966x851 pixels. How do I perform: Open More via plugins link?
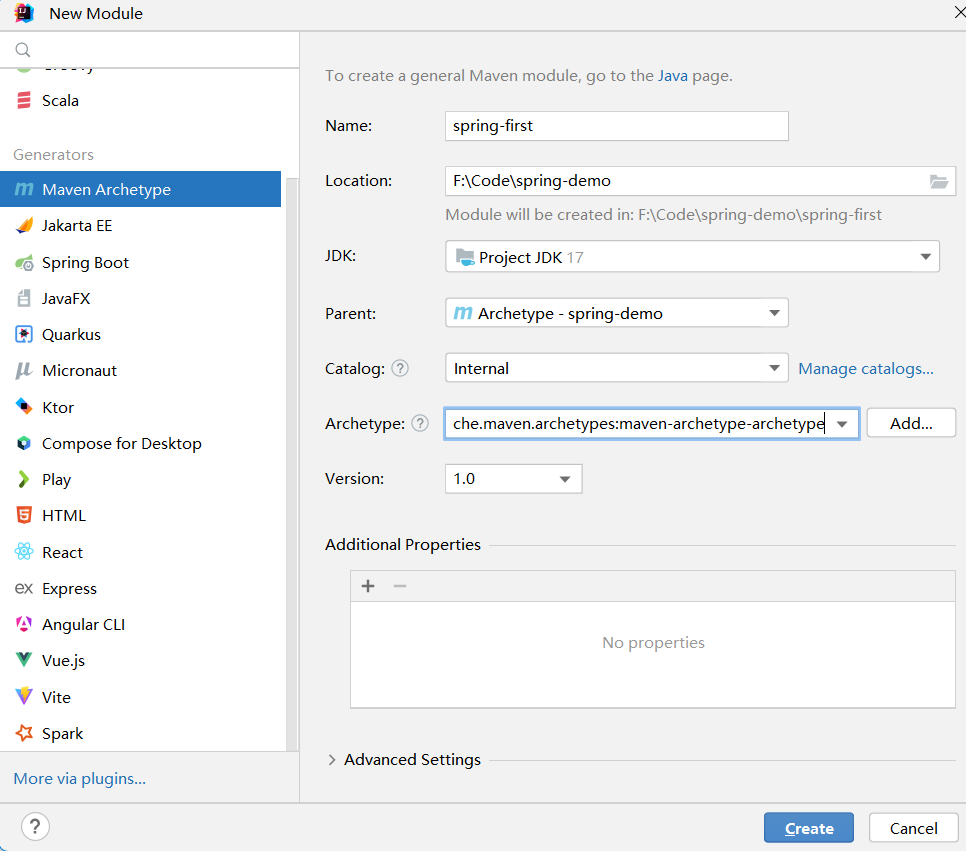[x=79, y=778]
